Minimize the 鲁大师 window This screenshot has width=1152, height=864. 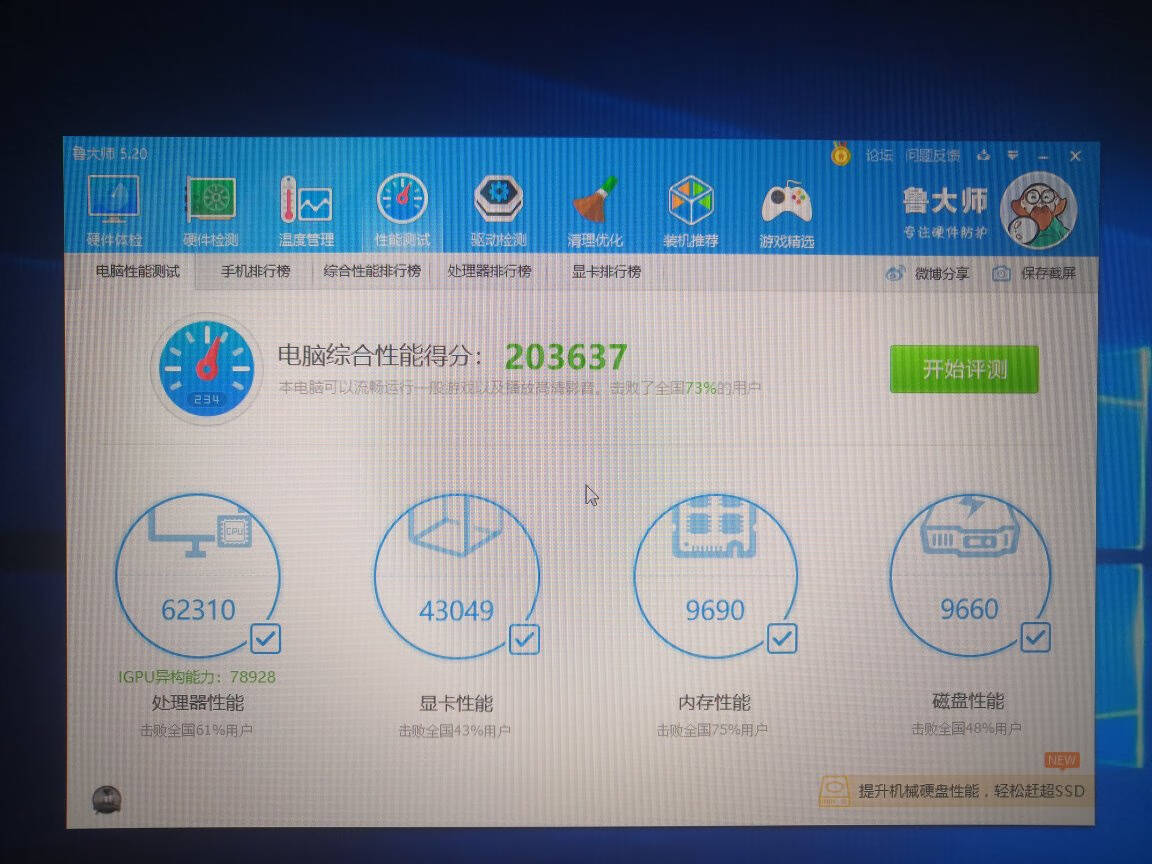click(x=1043, y=156)
